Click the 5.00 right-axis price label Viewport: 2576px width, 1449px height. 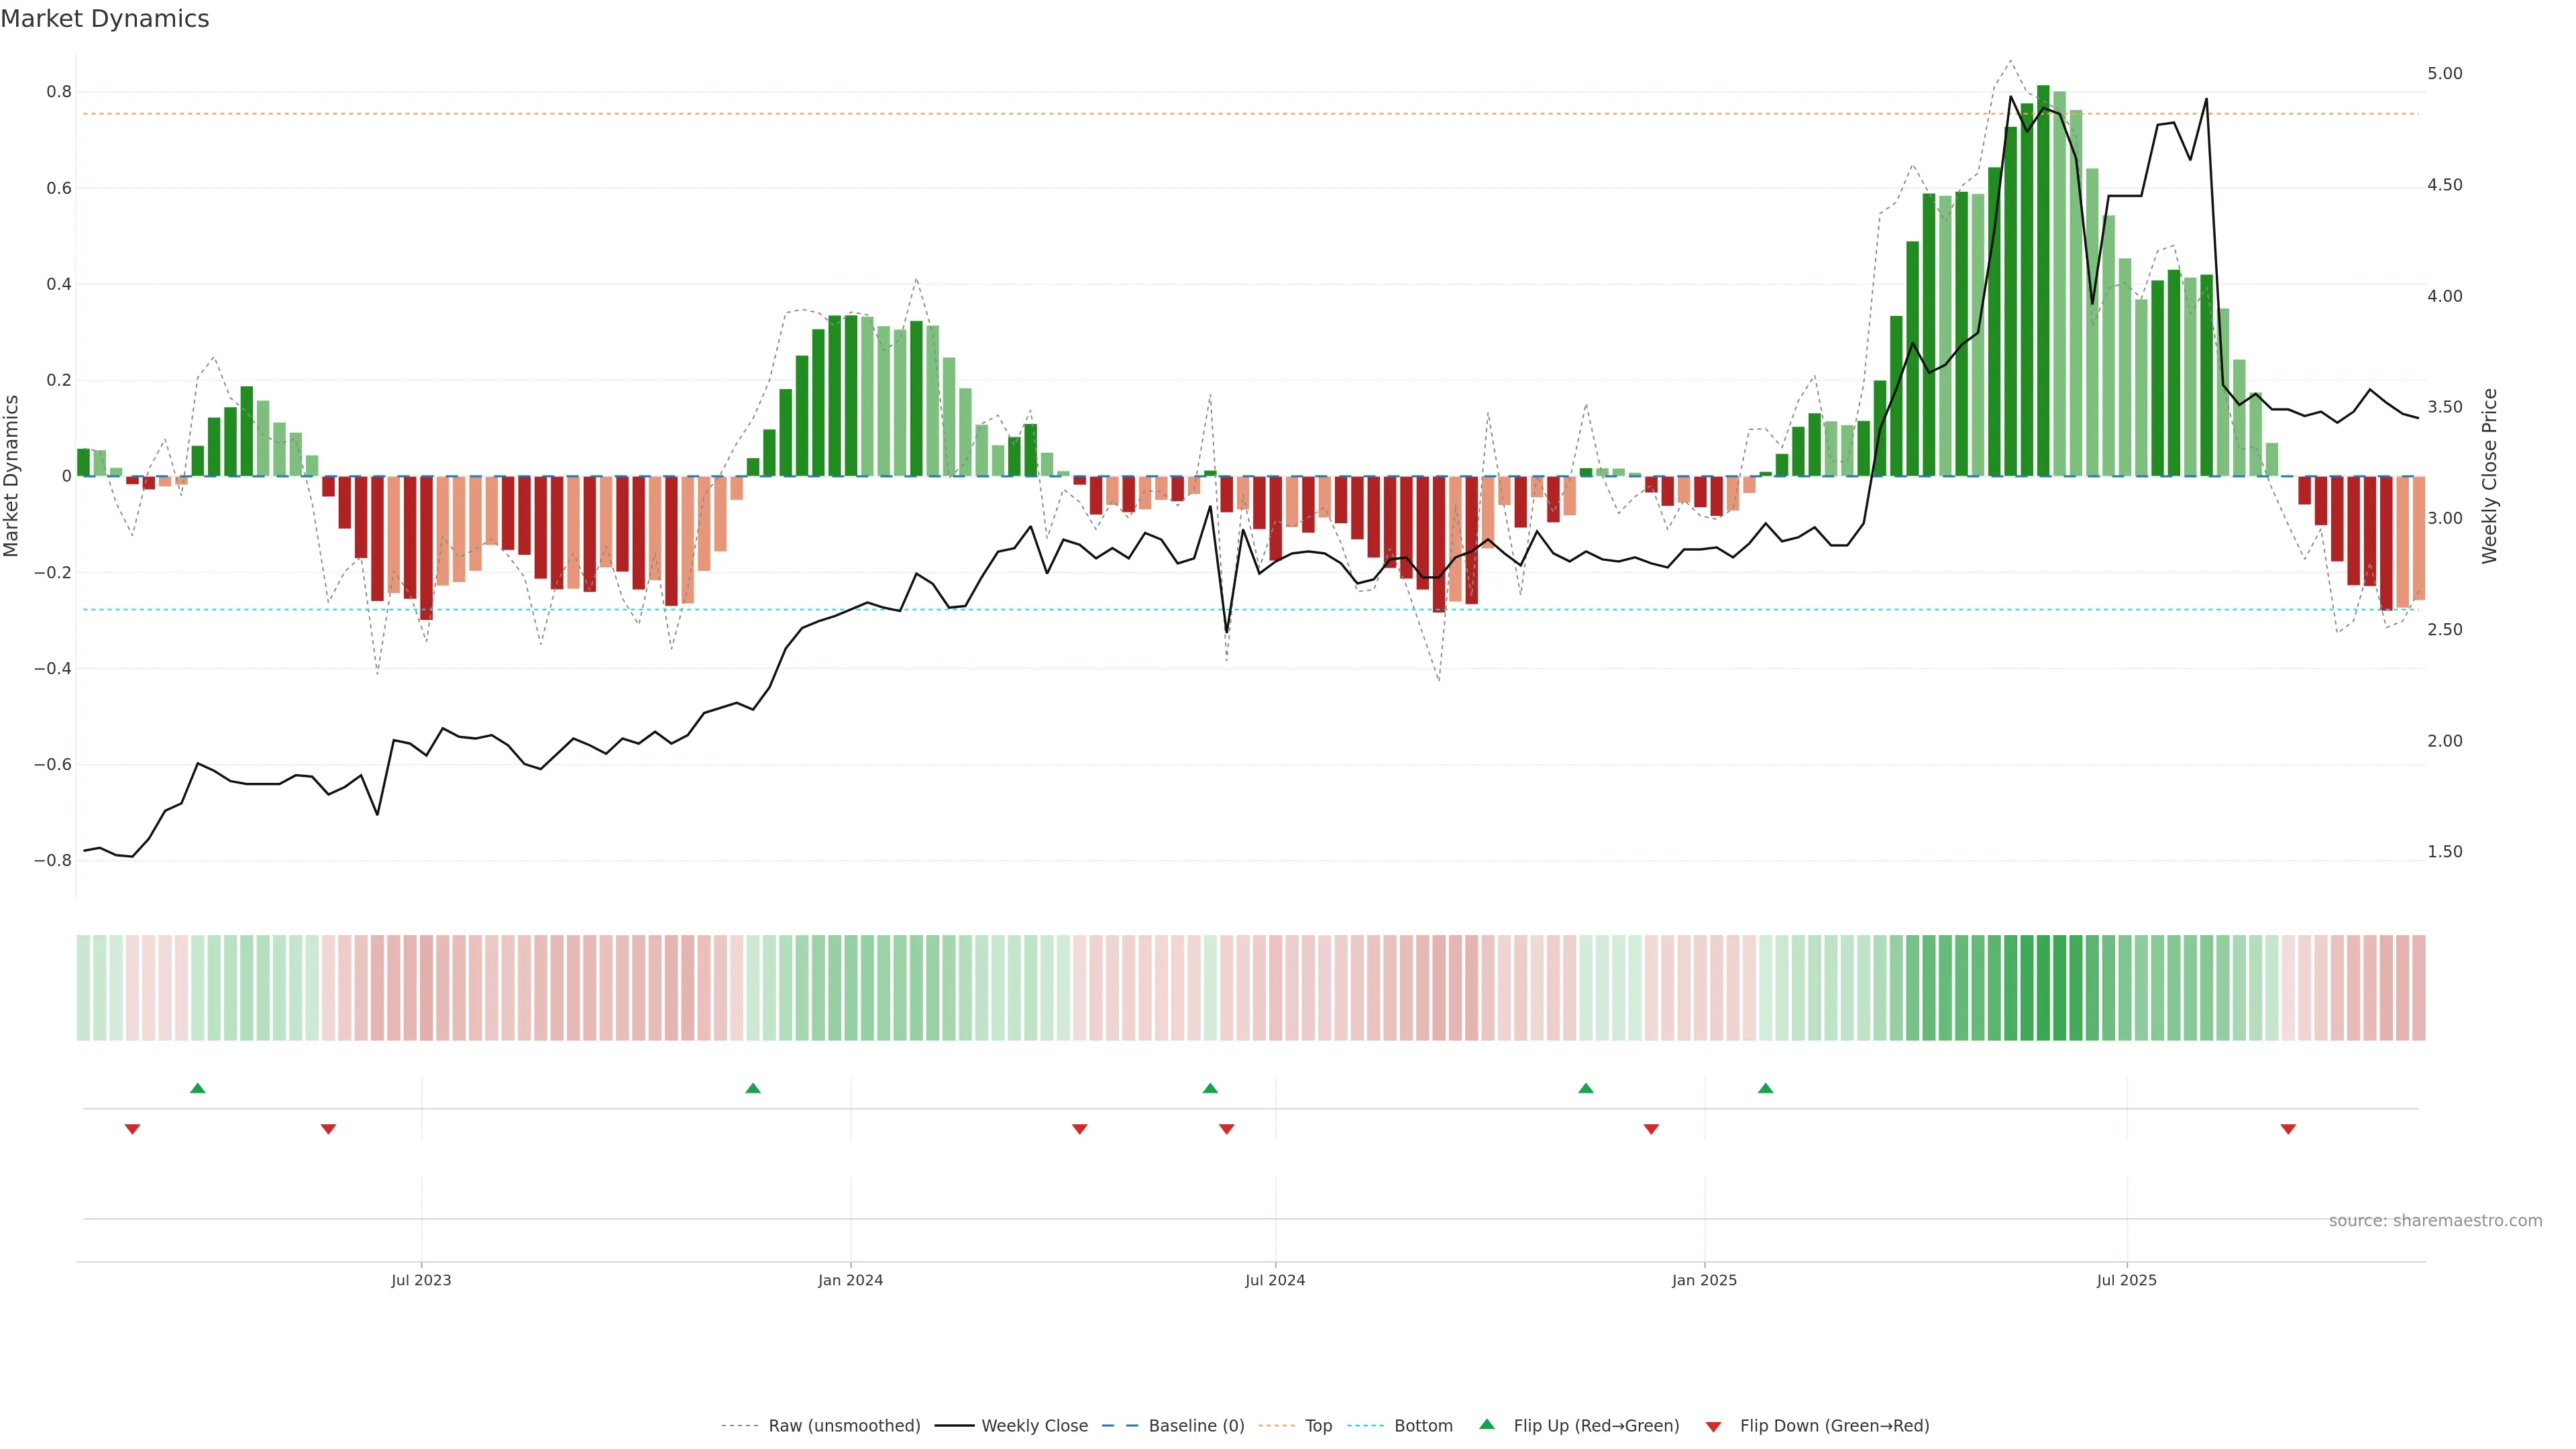[x=2444, y=74]
